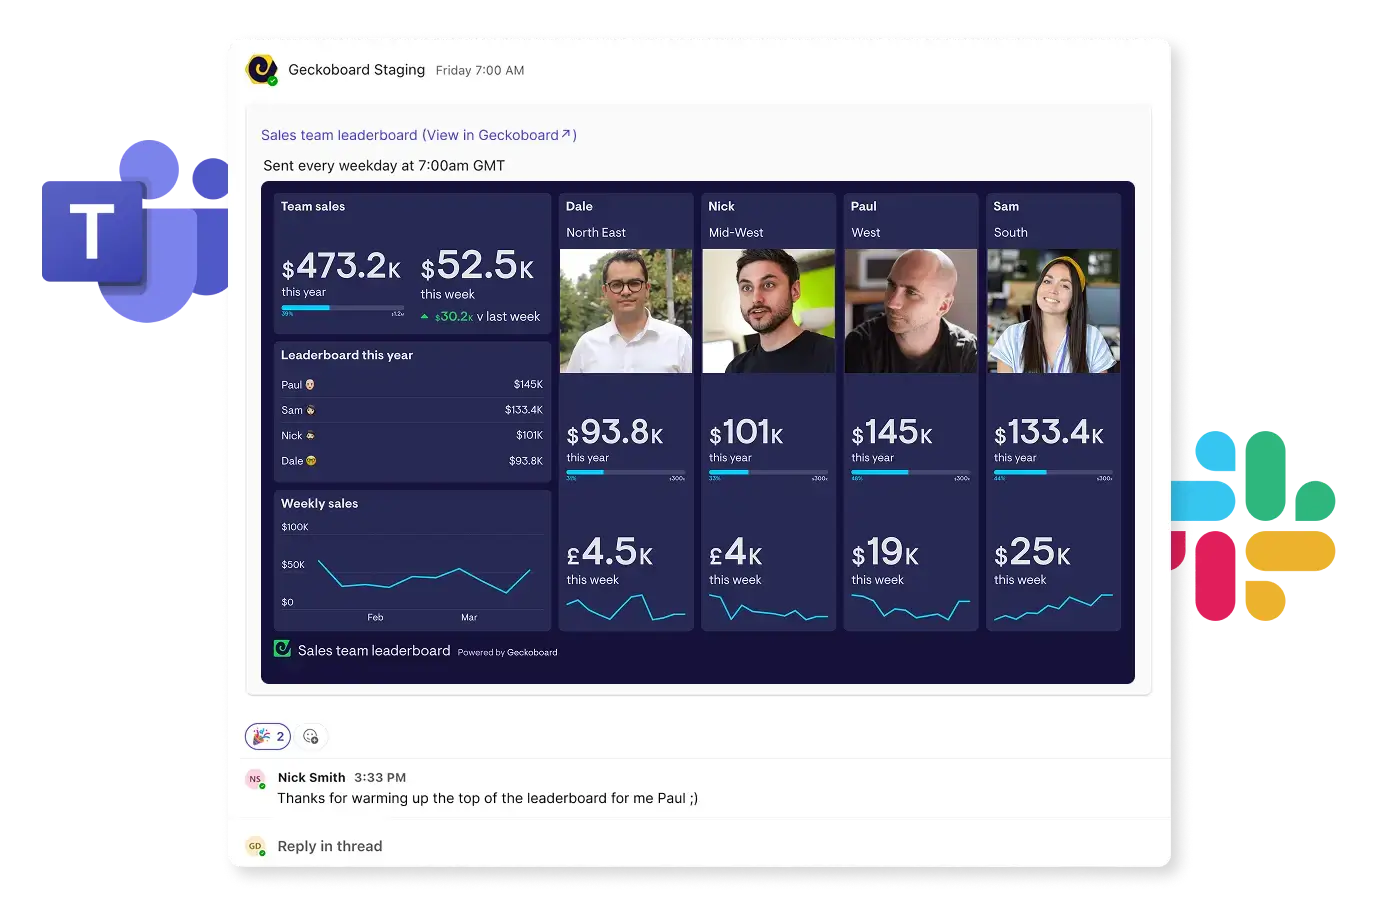Click Dale's £4.5K weekly value
The image size is (1400, 906).
click(610, 552)
